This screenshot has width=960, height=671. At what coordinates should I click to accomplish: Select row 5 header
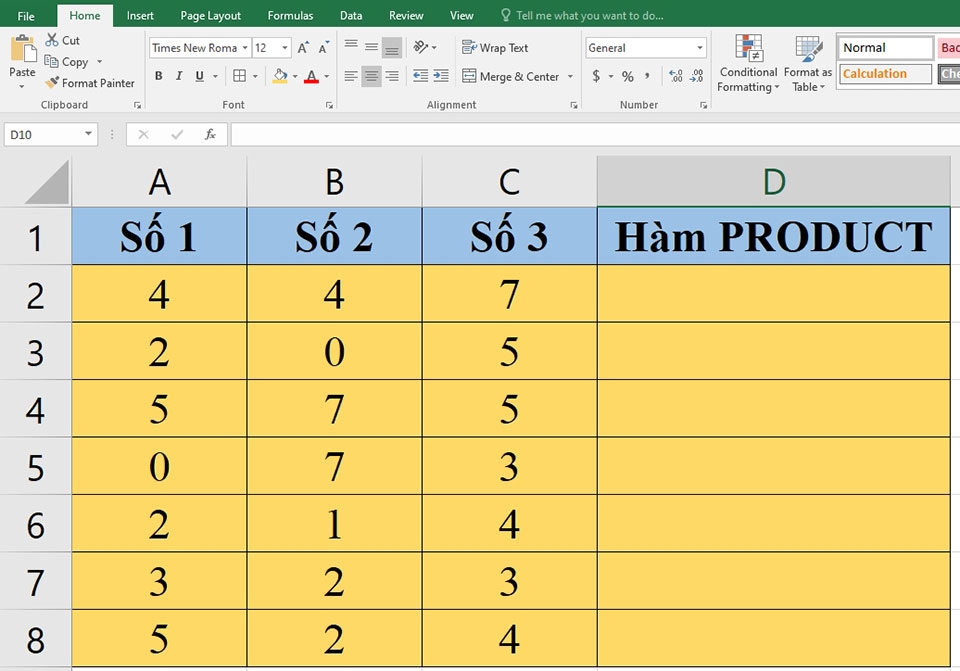pos(36,467)
